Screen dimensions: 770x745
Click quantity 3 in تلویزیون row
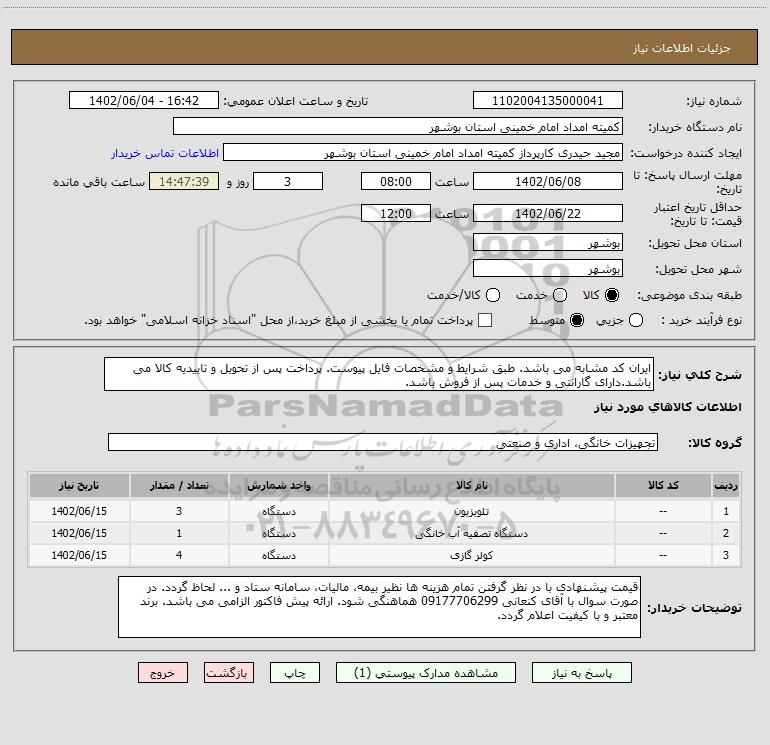coord(179,511)
